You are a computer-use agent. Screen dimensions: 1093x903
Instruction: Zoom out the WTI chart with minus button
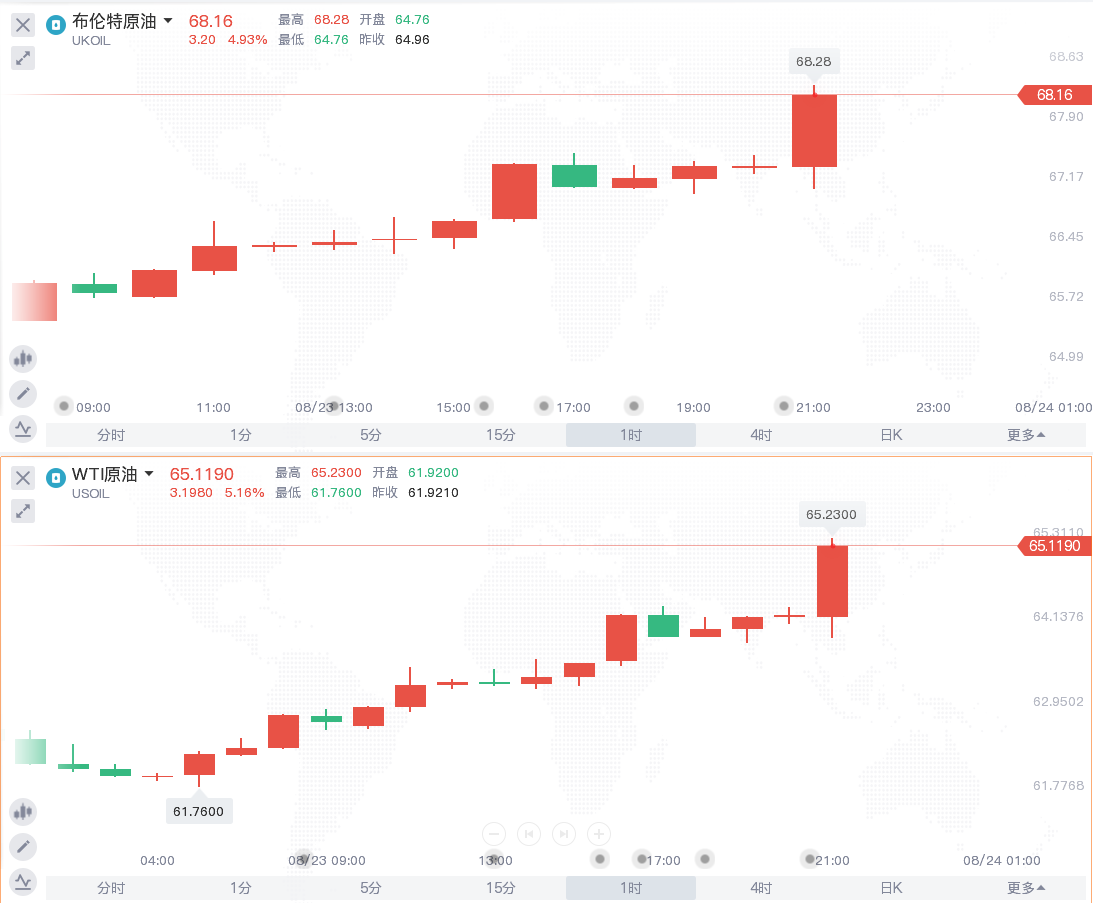[494, 833]
